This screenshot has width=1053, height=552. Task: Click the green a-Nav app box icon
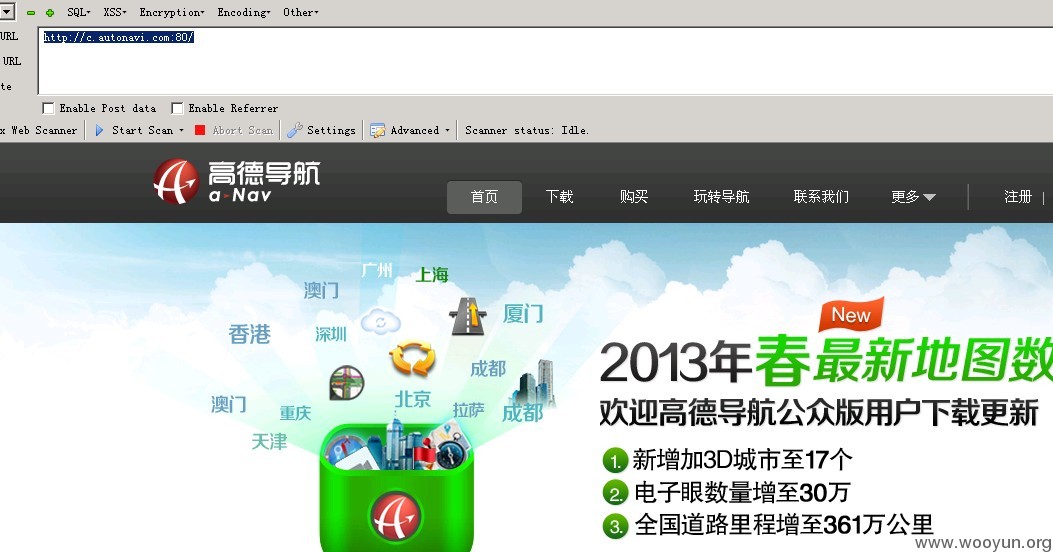coord(396,488)
